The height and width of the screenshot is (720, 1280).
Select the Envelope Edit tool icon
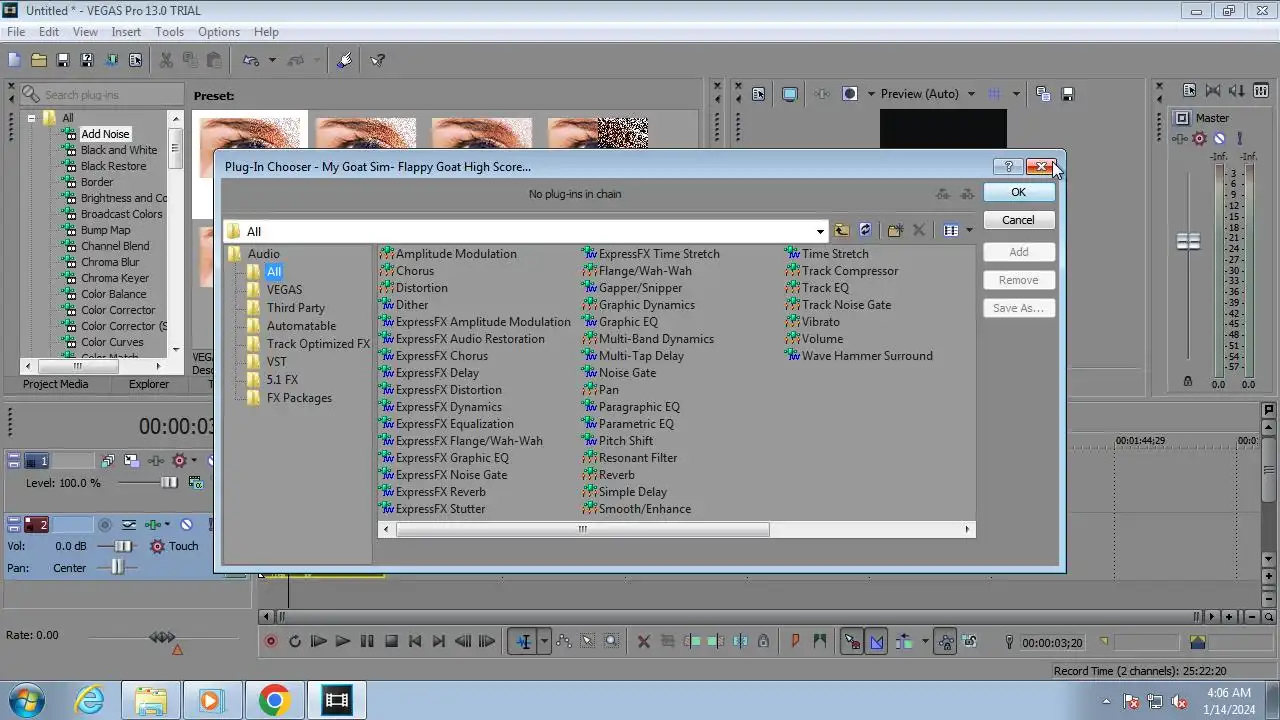click(x=564, y=641)
